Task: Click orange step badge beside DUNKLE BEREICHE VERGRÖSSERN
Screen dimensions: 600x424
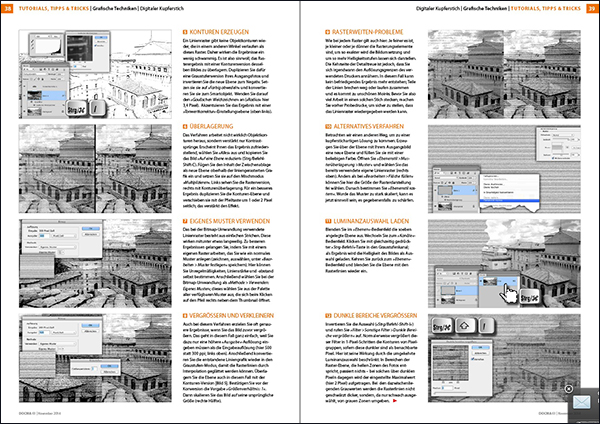Action: (x=328, y=316)
